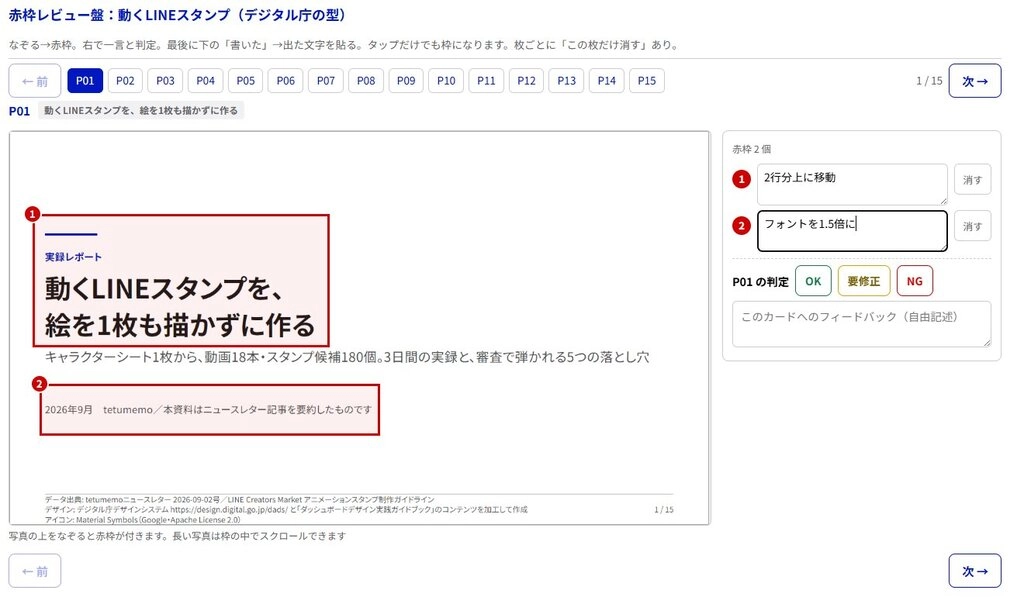Delete red frame 1 with 消す
1024x597 pixels.
[972, 180]
